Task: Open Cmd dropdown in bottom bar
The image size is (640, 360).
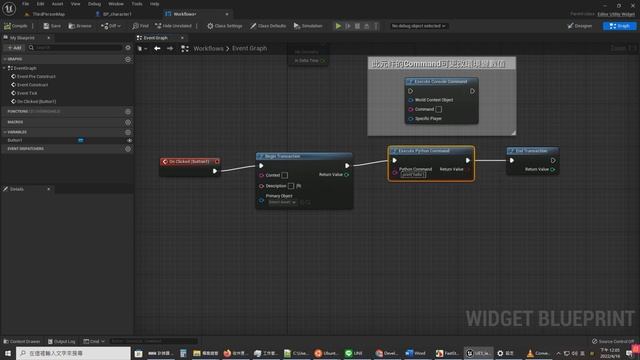Action: (94, 341)
